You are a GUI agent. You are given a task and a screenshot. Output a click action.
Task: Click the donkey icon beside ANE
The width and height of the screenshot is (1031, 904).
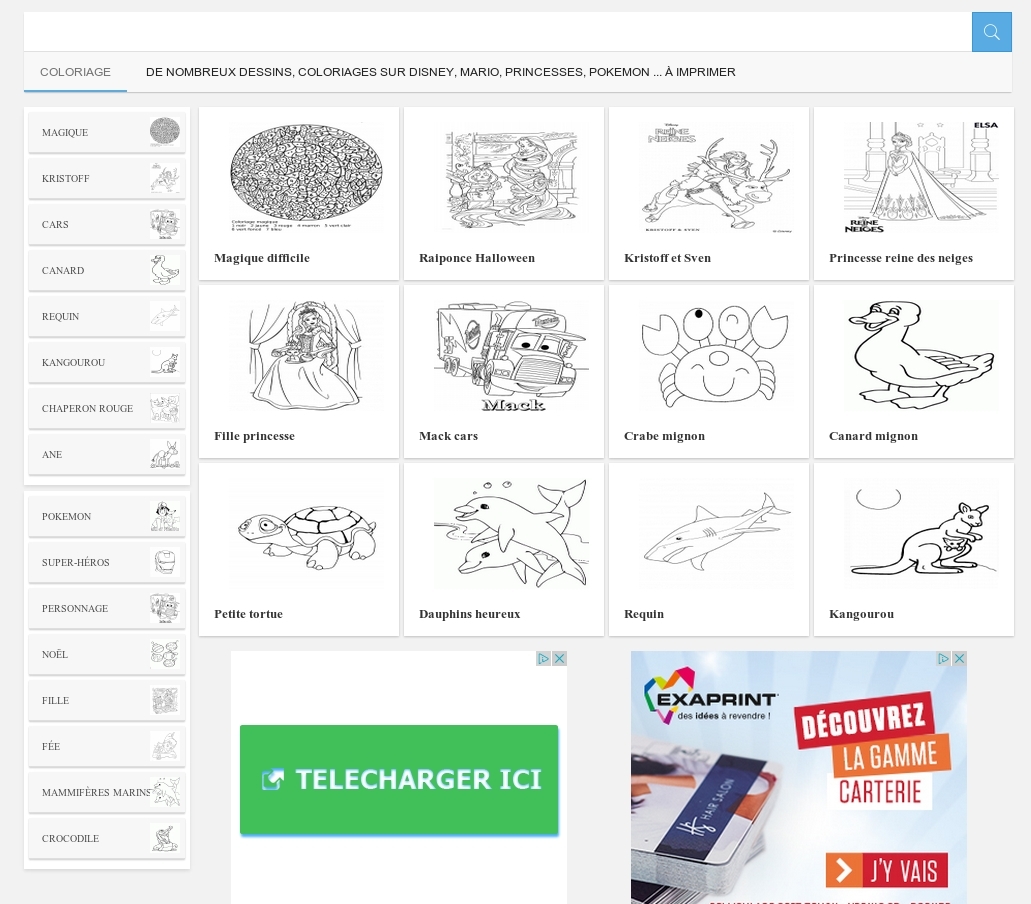click(164, 454)
